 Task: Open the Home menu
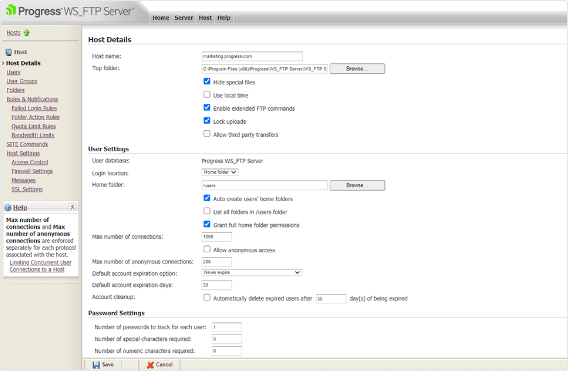coord(161,18)
